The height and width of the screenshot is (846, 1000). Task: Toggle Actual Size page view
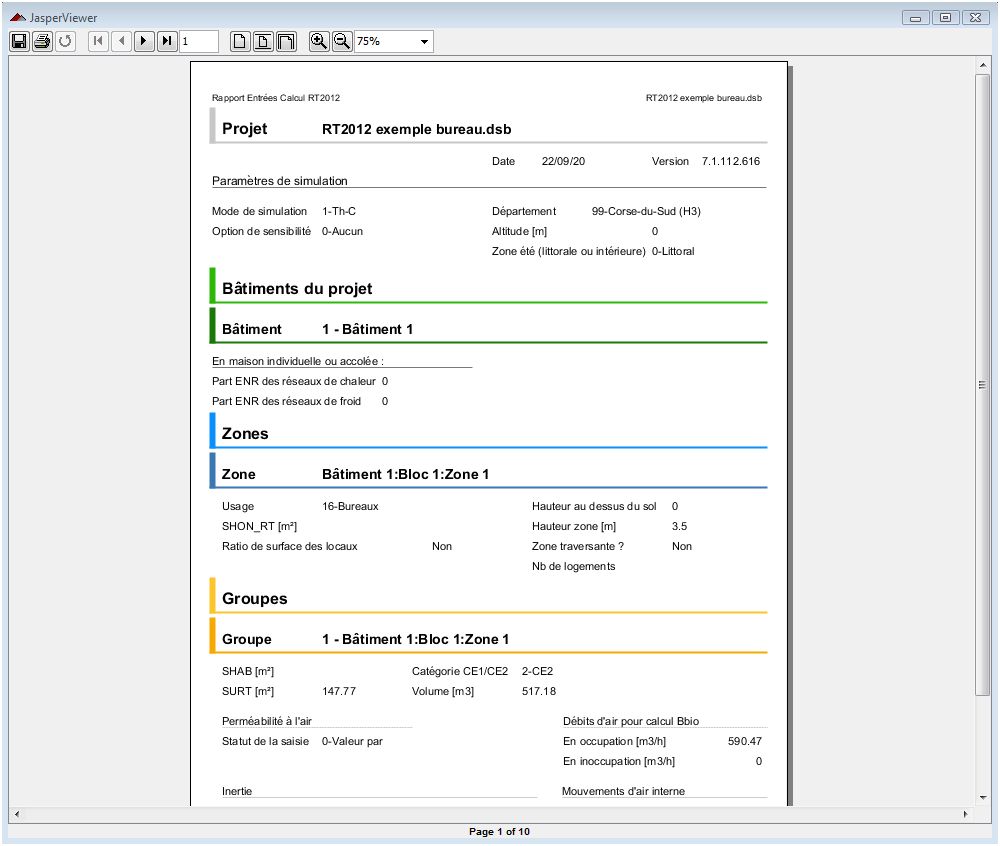click(x=240, y=41)
